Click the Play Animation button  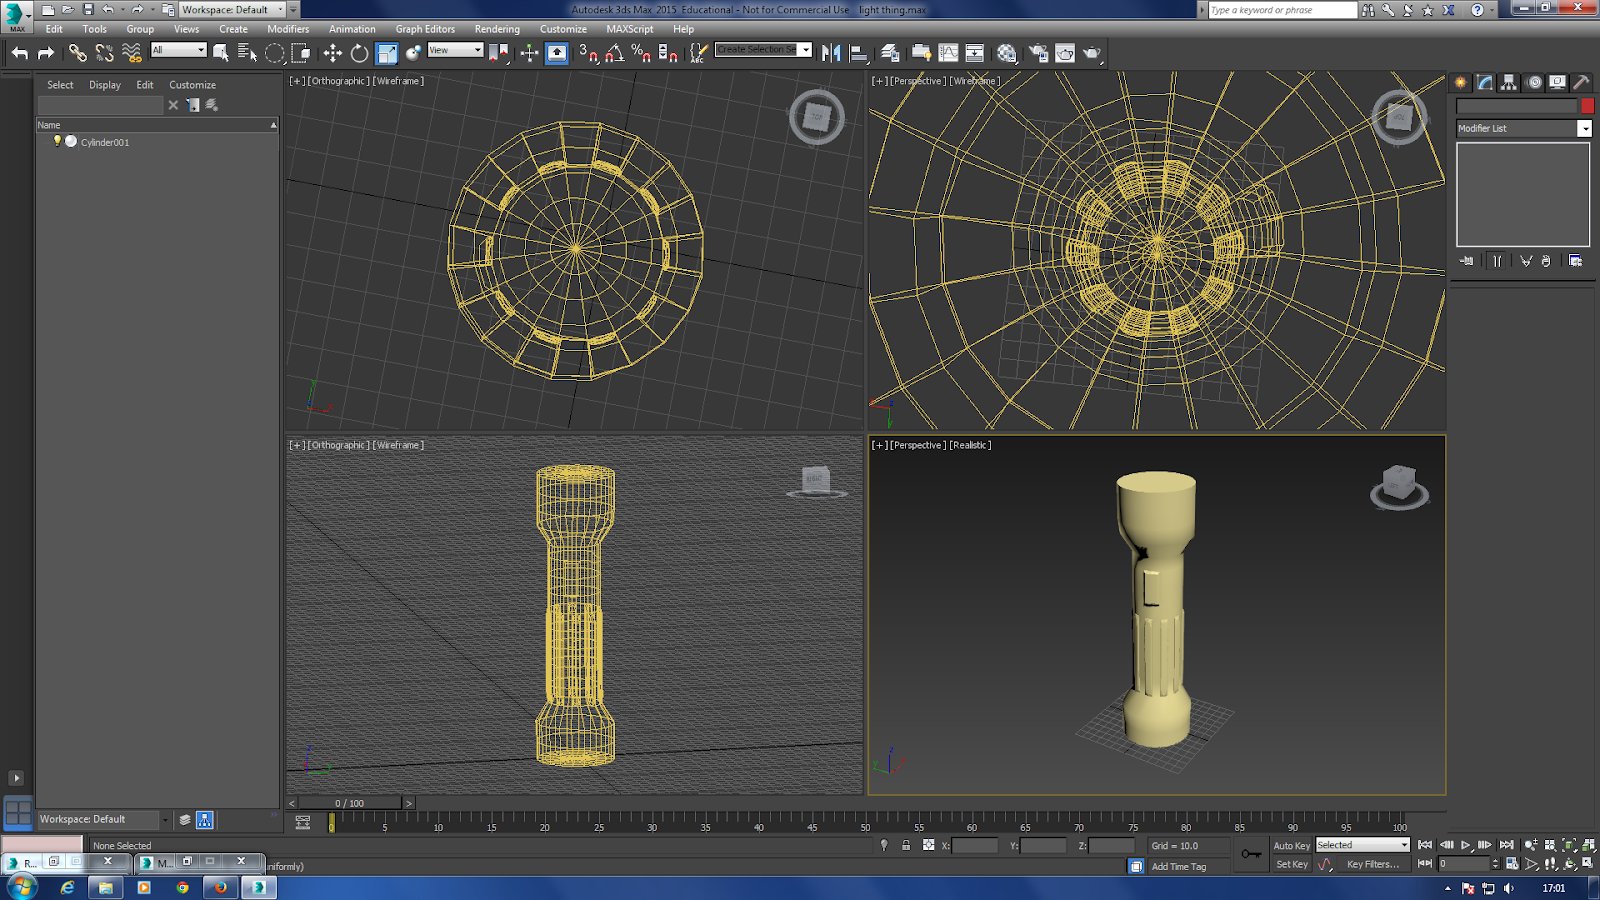tap(1466, 845)
